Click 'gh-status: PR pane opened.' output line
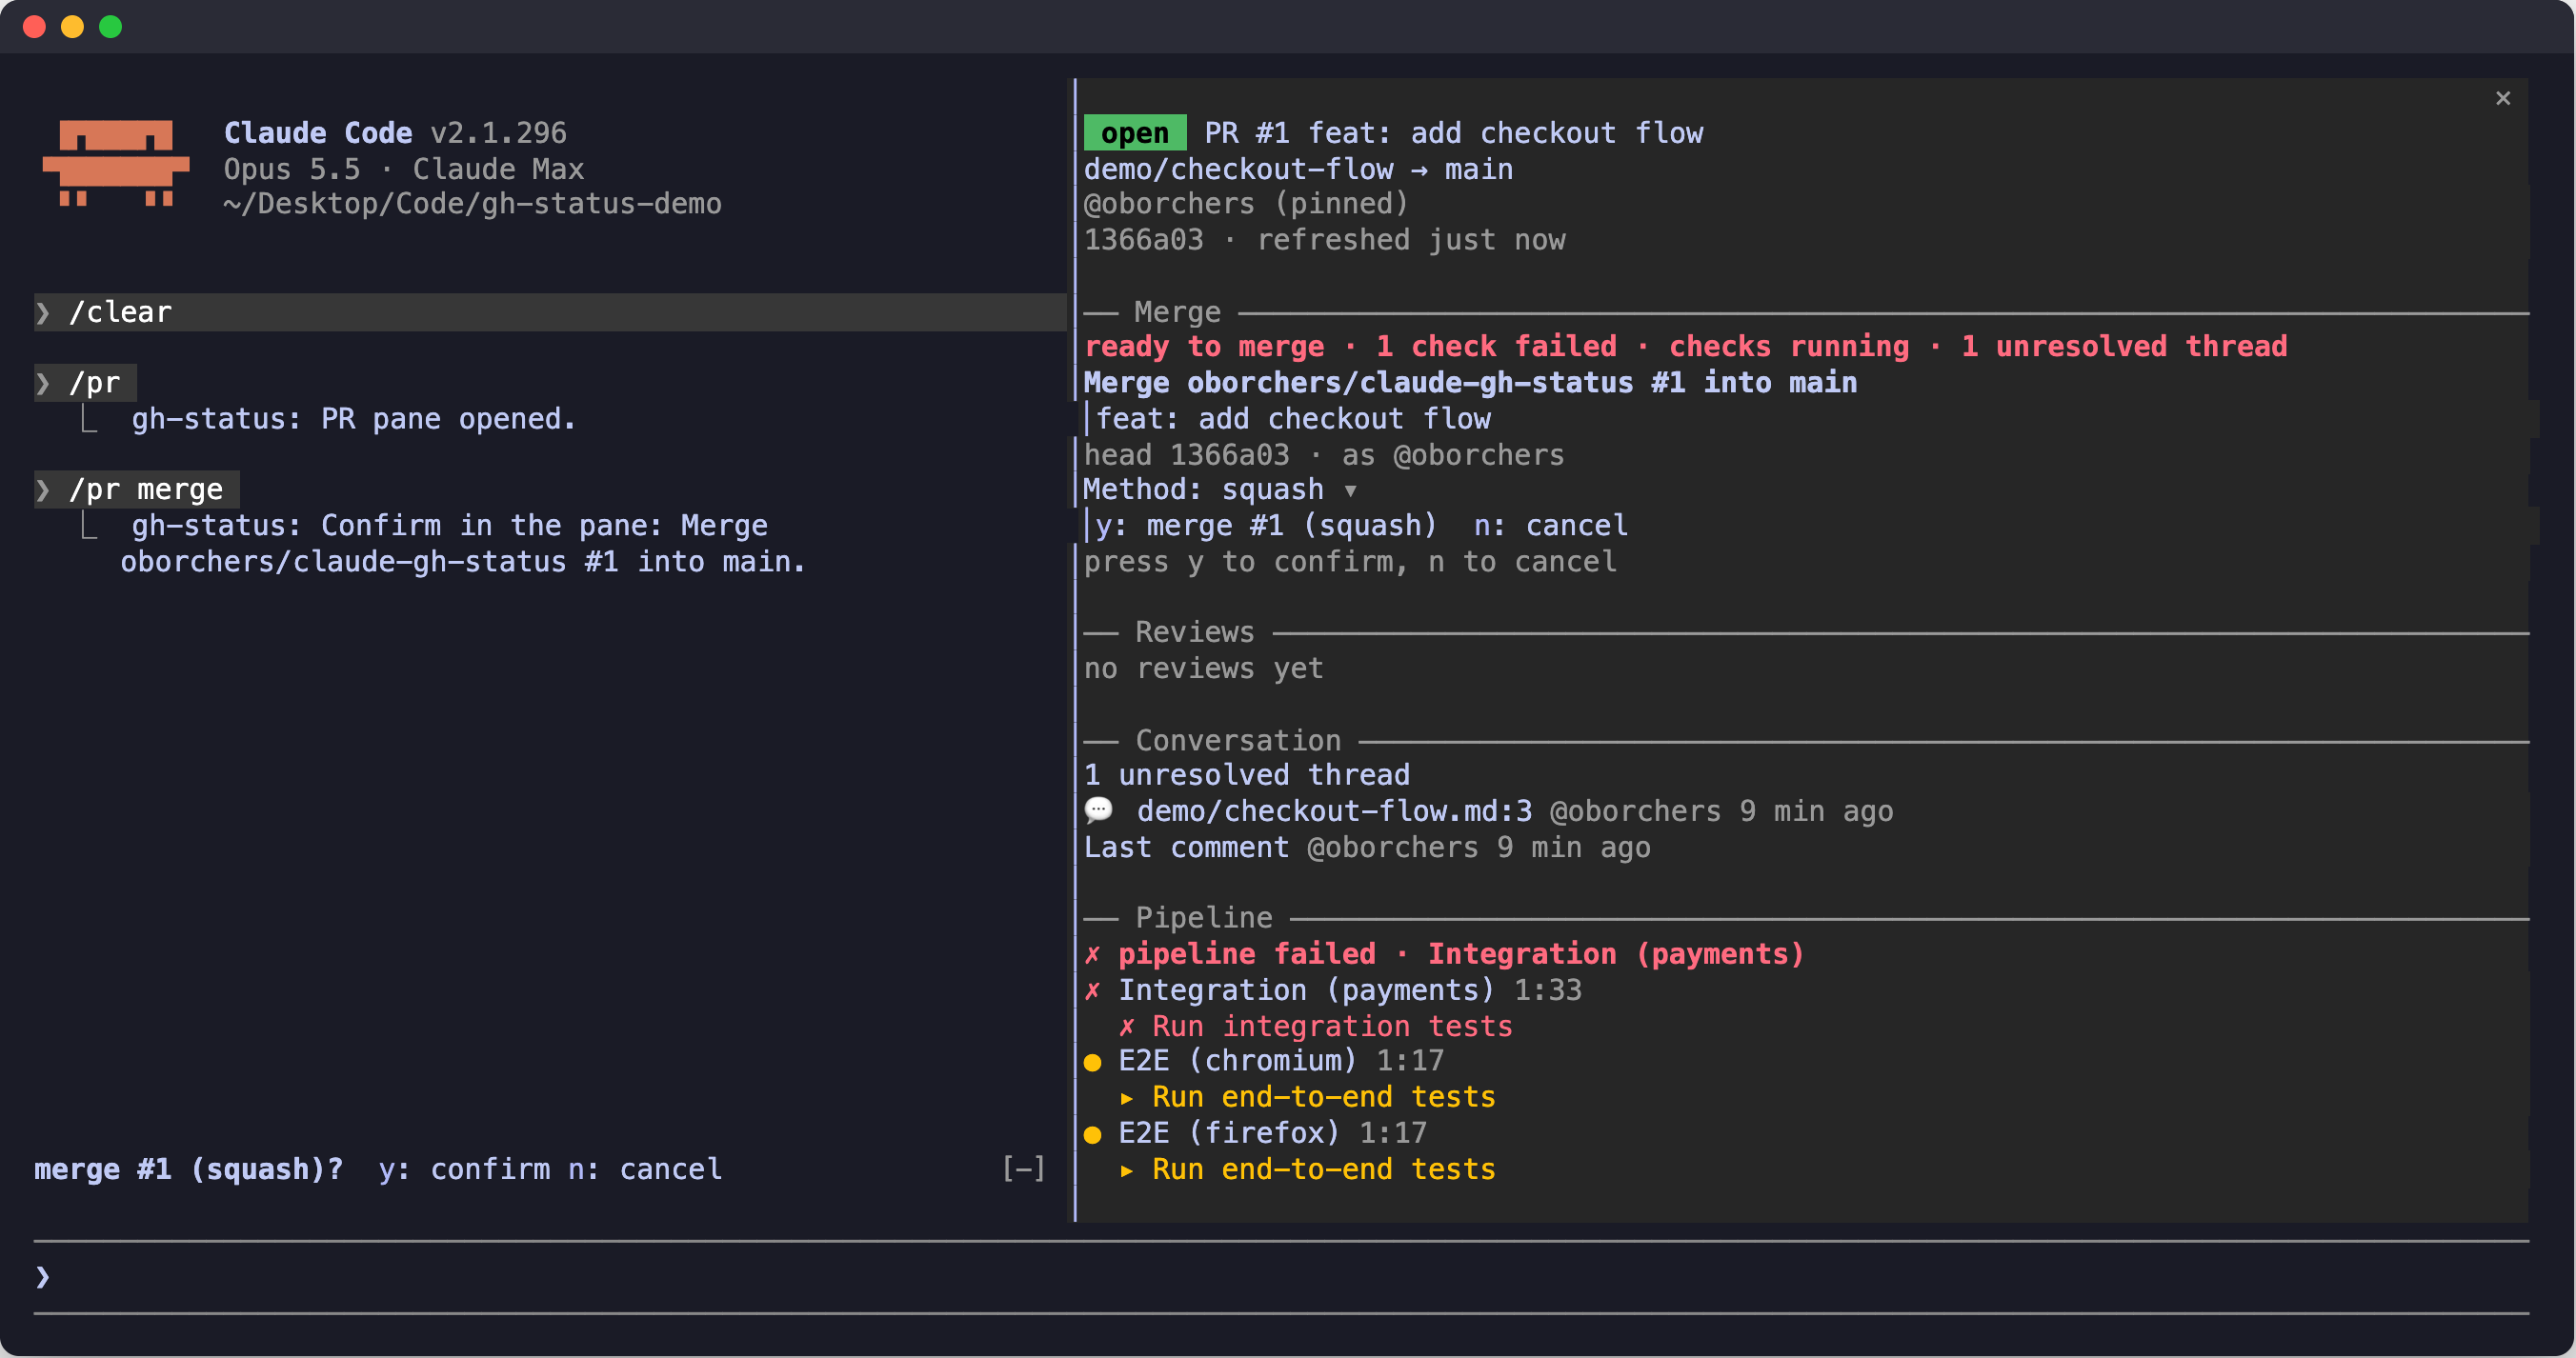 (x=354, y=419)
